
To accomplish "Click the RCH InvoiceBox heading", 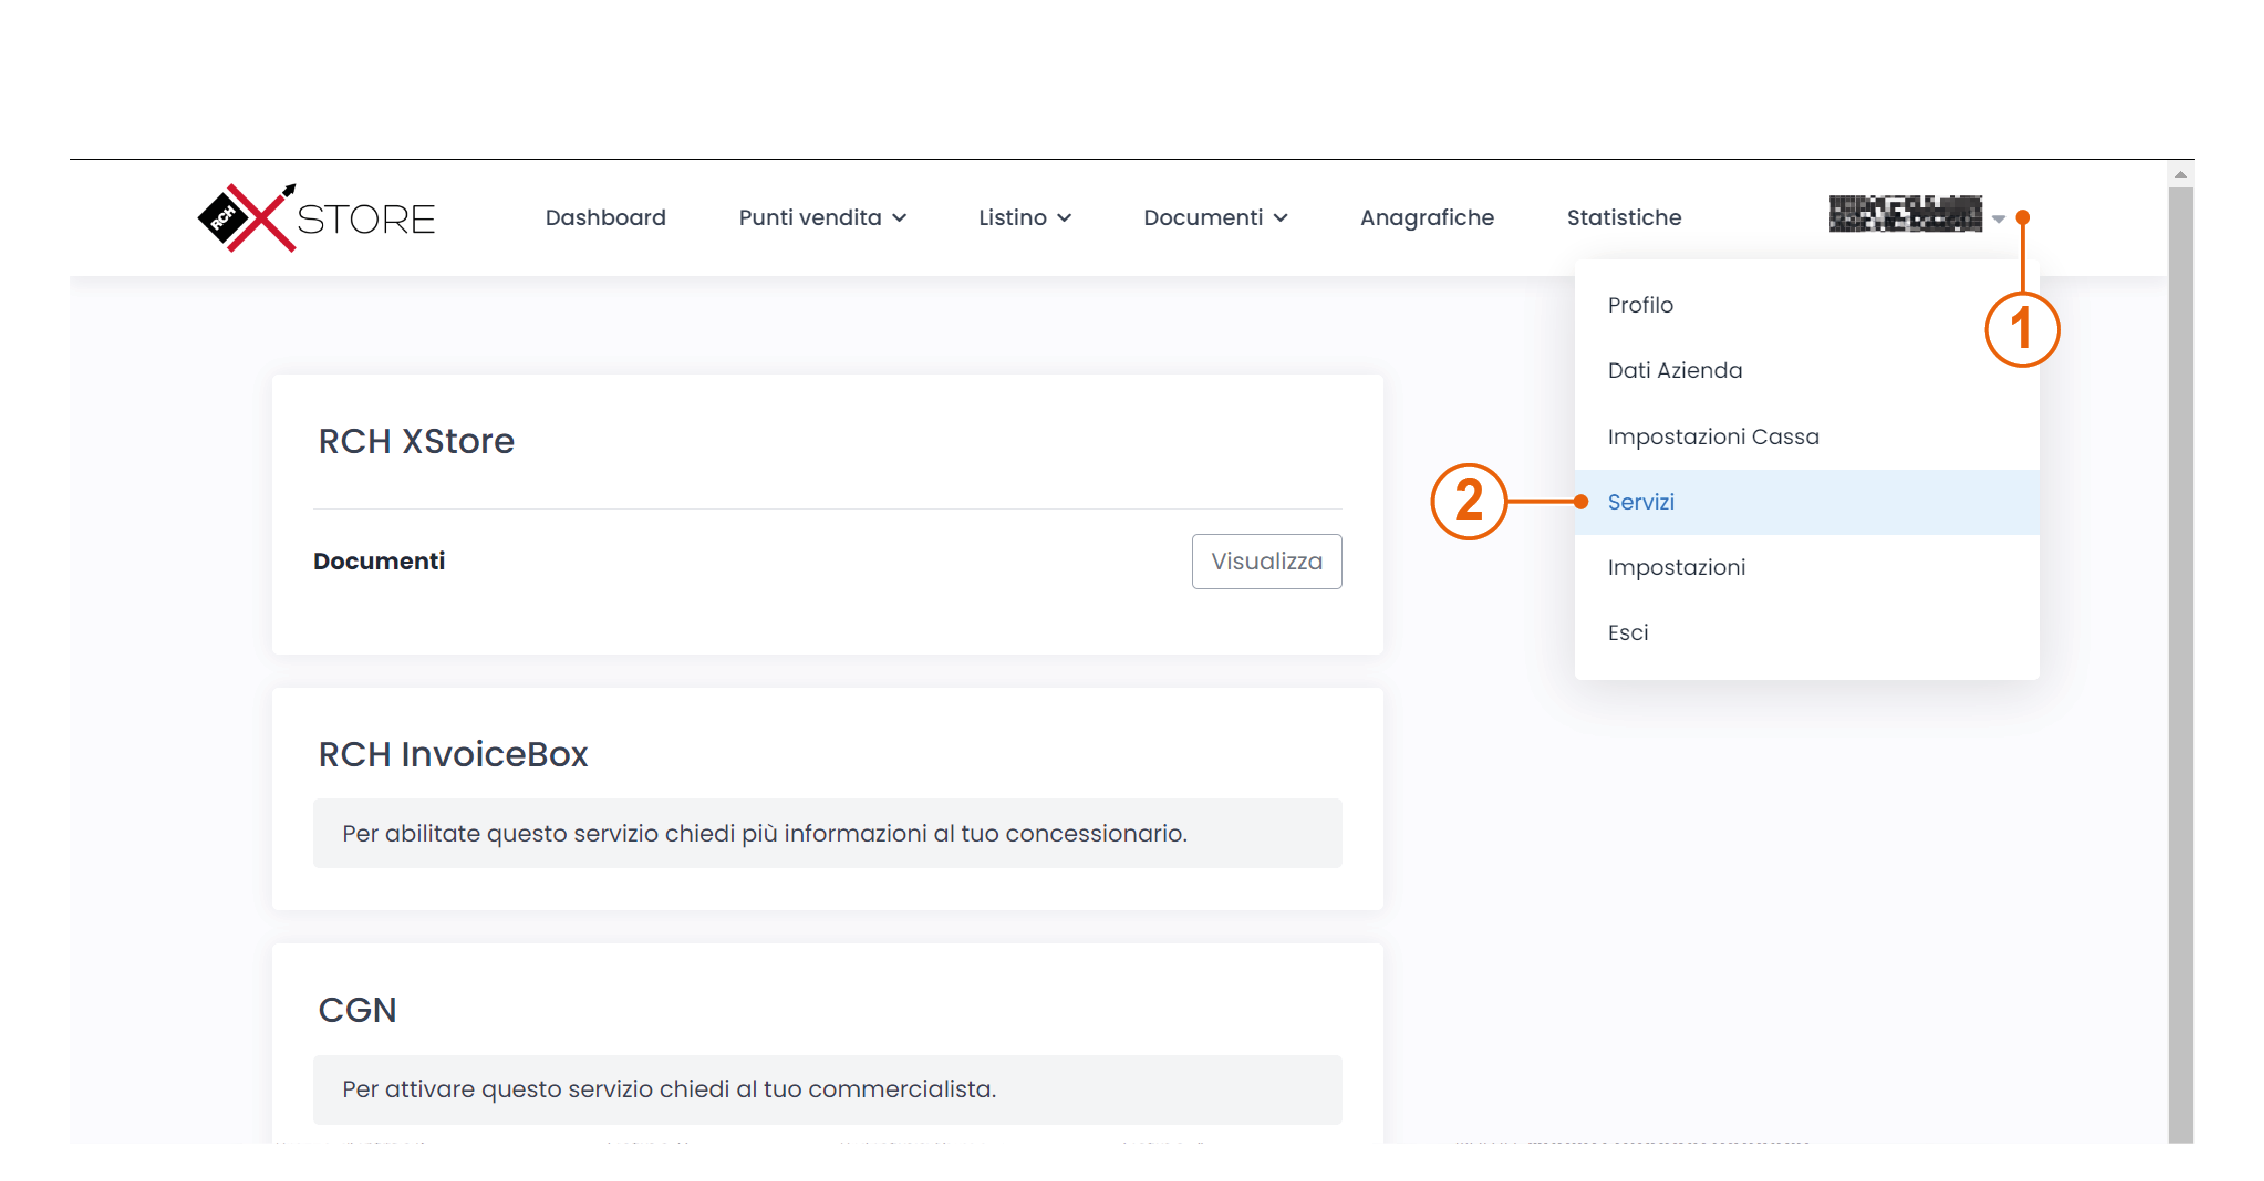I will [452, 754].
